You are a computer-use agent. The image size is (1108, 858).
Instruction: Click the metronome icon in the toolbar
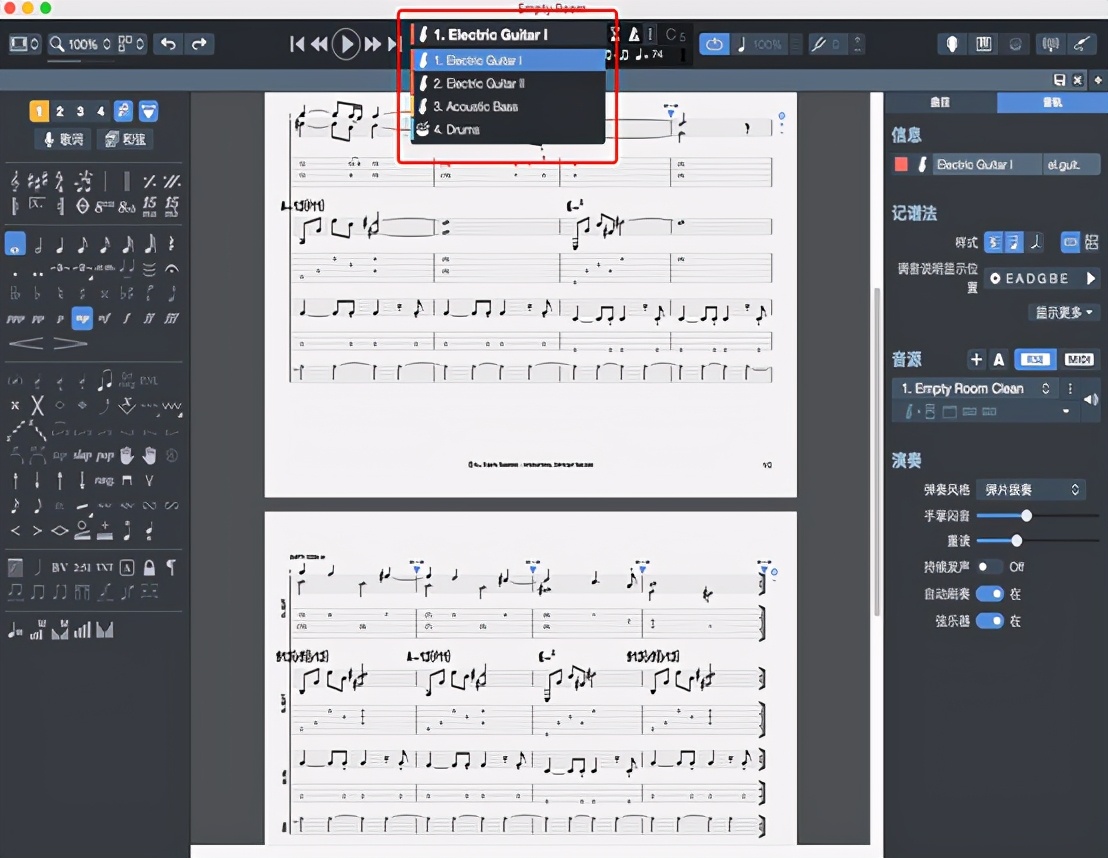tap(634, 35)
